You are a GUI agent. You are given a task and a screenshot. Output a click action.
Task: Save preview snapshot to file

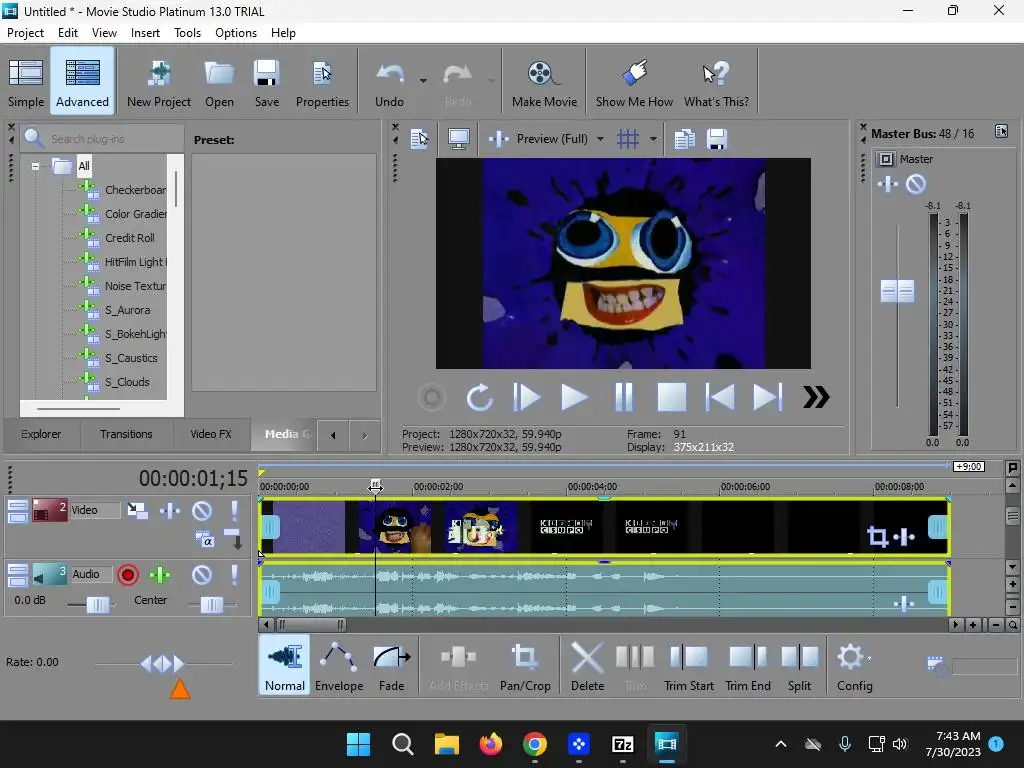pos(716,138)
